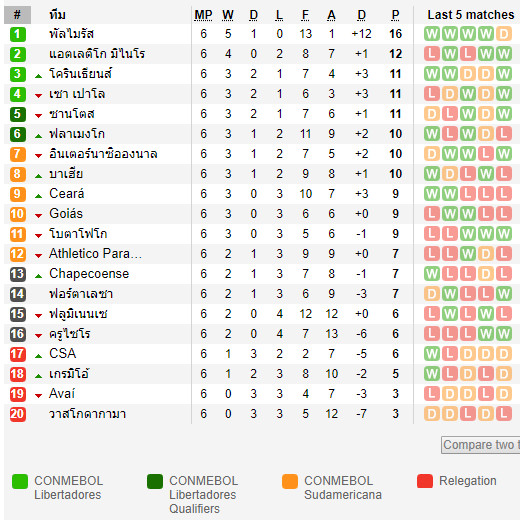Image resolution: width=520 pixels, height=520 pixels.
Task: Click the dark green rank 5 badge
Action: (18, 114)
